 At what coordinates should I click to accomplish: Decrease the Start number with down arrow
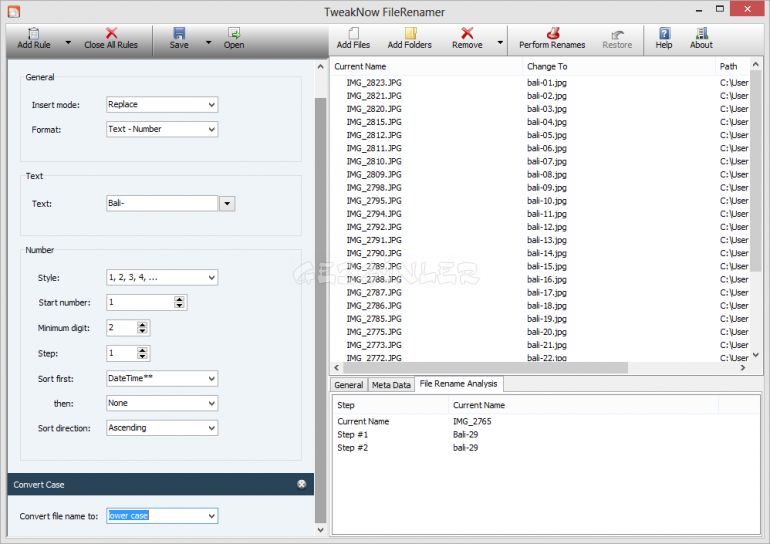[180, 306]
